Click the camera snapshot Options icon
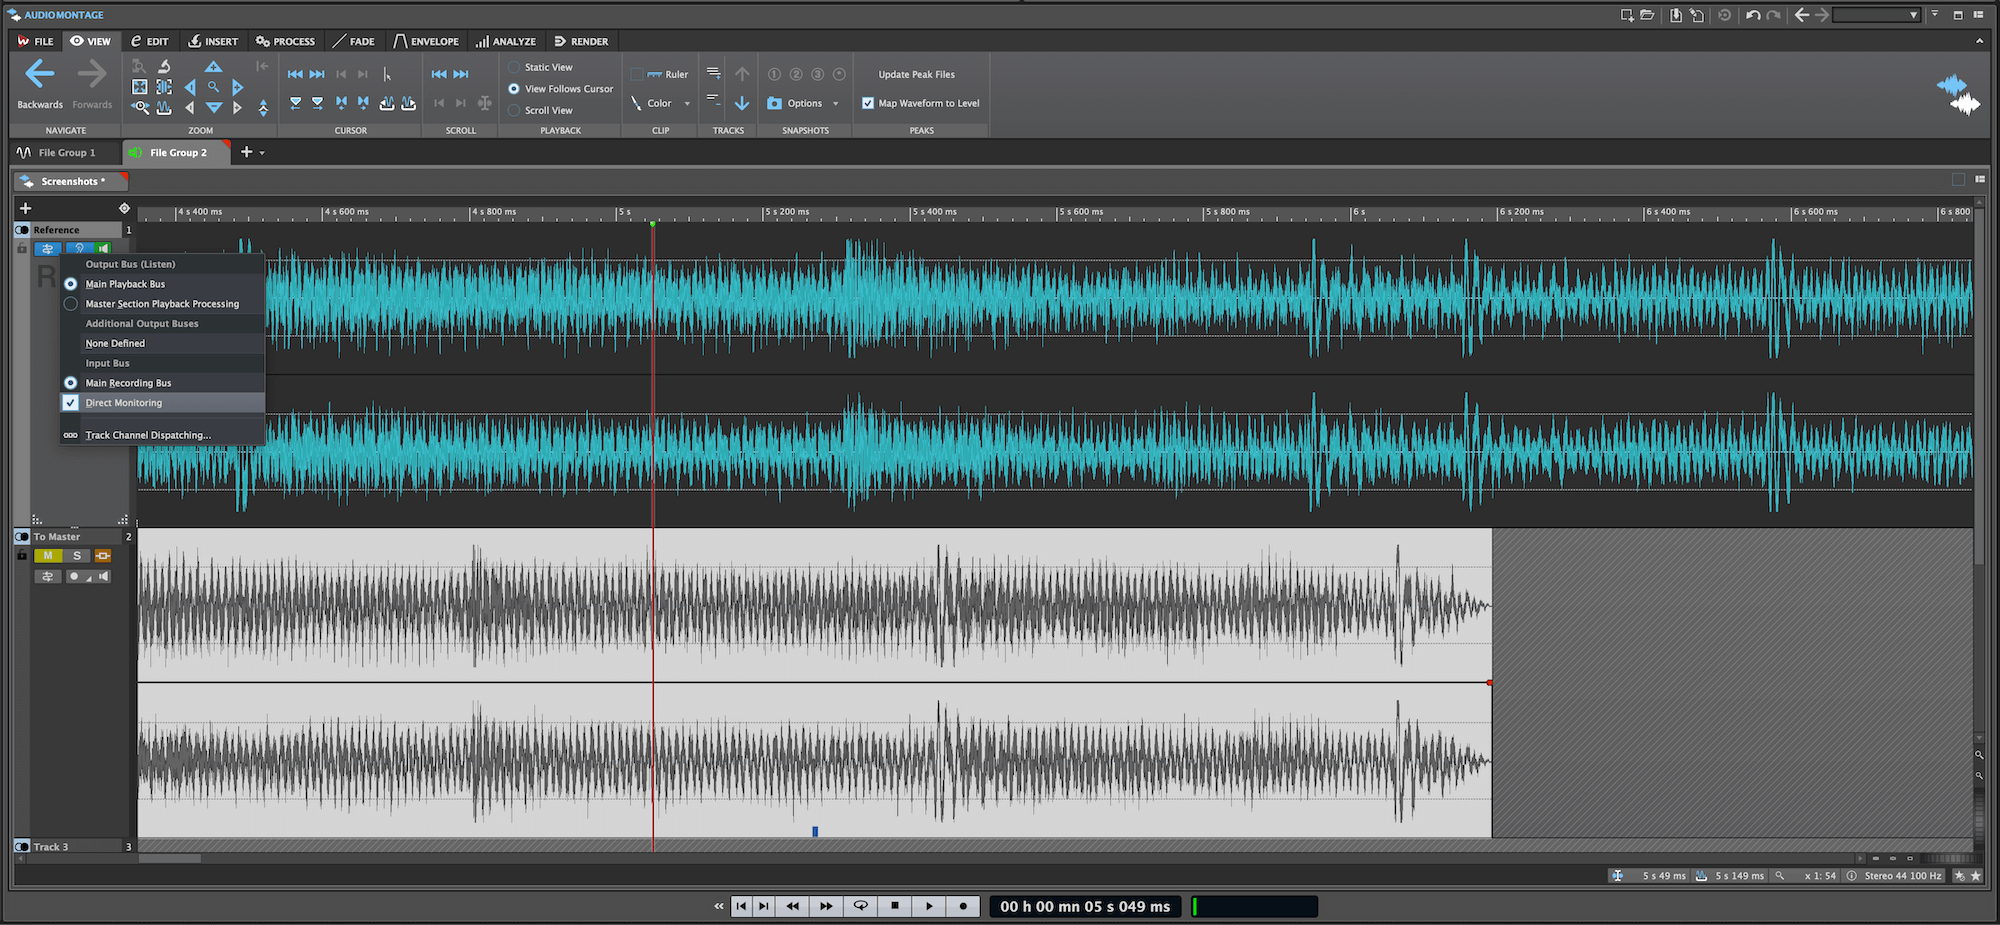The width and height of the screenshot is (2000, 925). coord(774,103)
